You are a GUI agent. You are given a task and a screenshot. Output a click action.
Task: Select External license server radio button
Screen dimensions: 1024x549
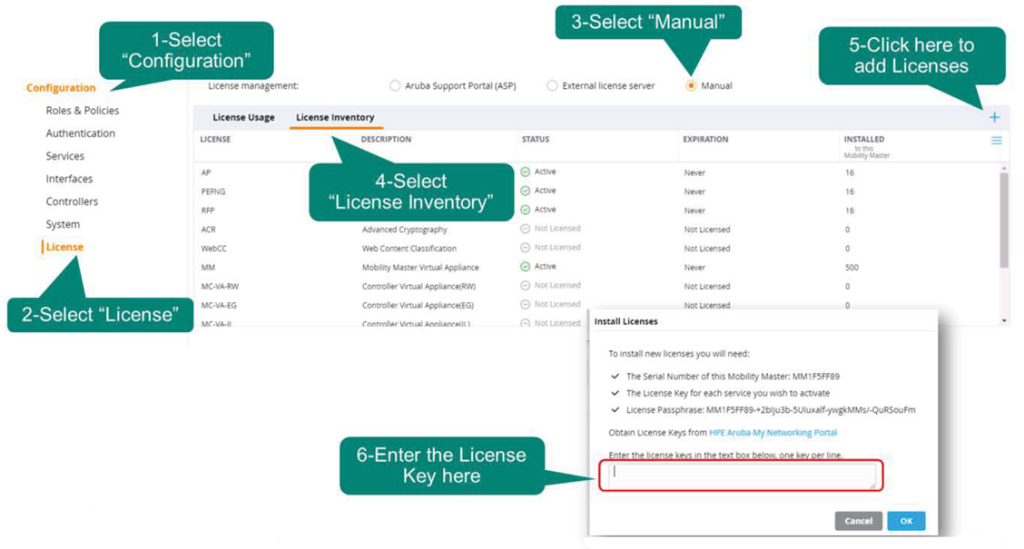pos(552,86)
